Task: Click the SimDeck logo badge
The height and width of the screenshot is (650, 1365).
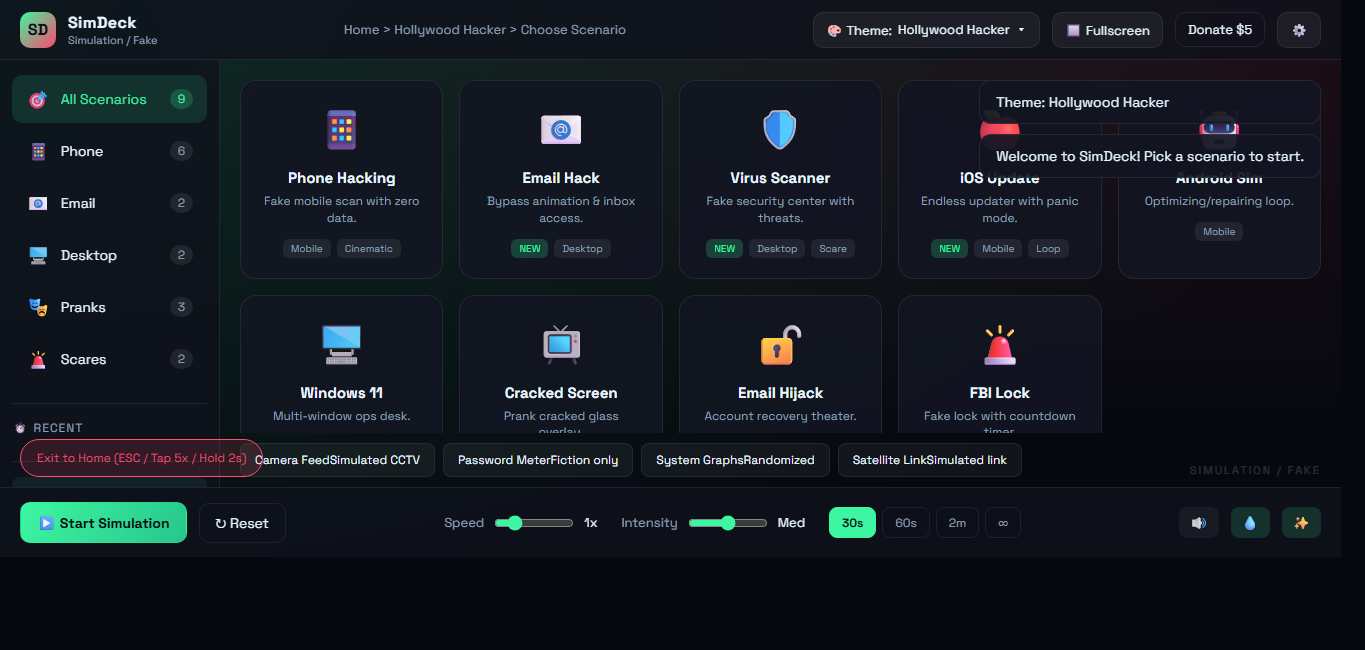Action: (x=37, y=29)
